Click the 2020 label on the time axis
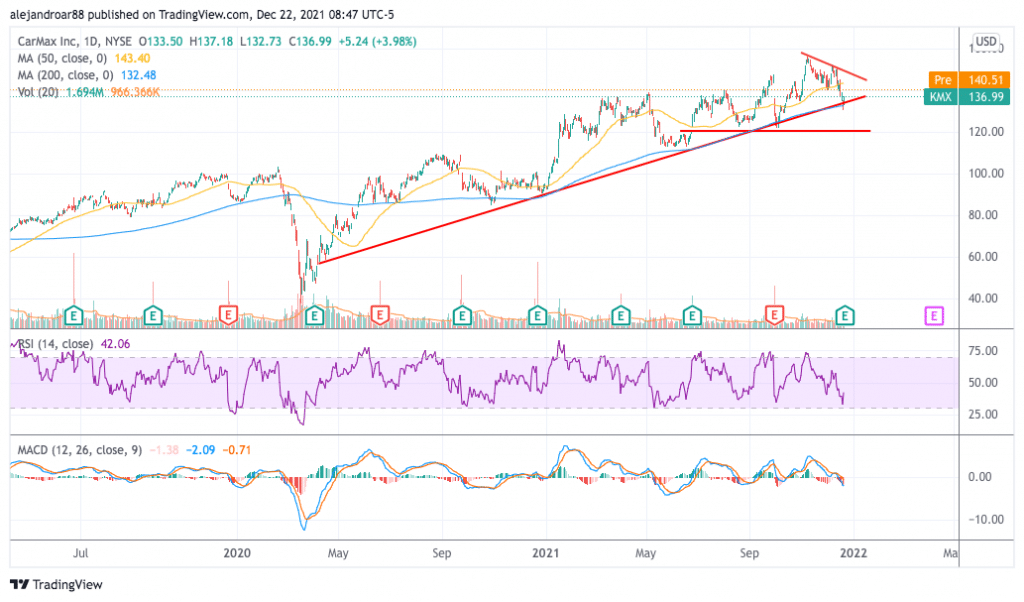 (237, 554)
